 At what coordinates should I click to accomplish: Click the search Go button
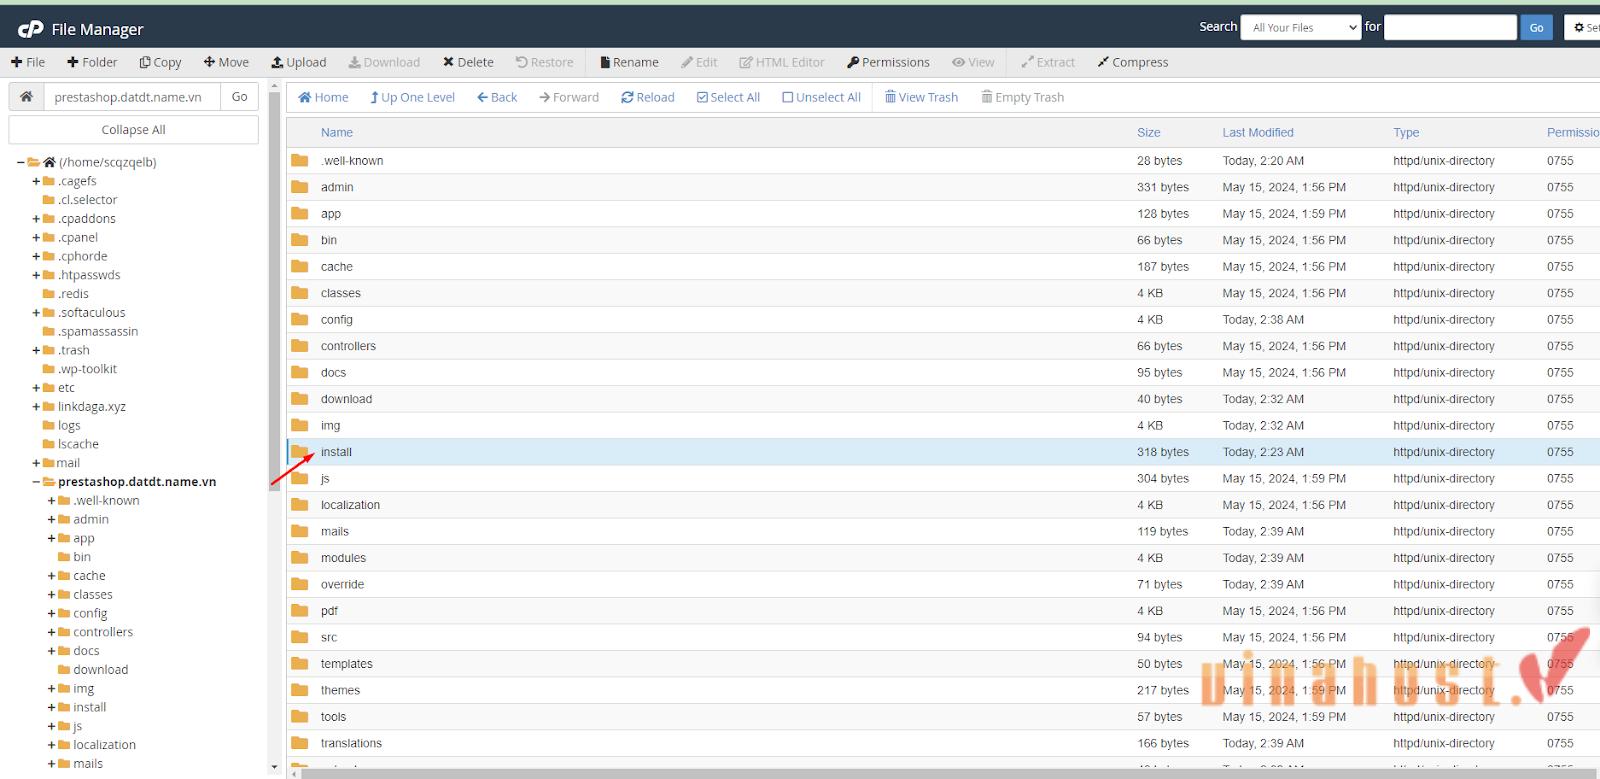point(1536,27)
